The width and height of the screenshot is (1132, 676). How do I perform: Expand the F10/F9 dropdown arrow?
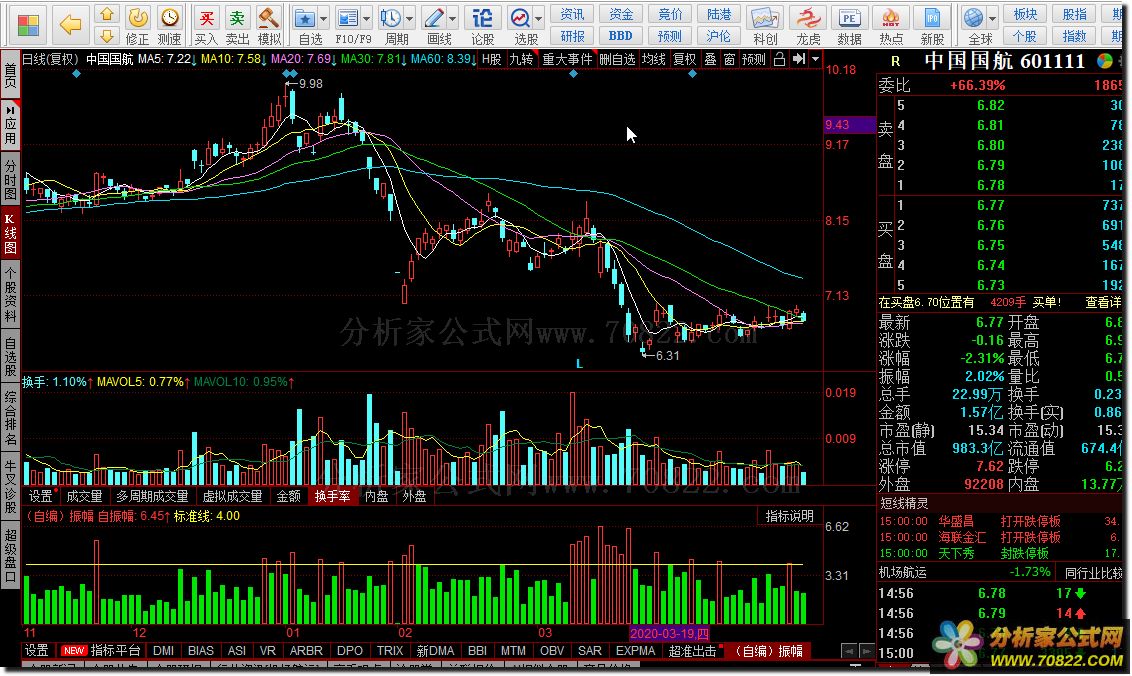point(367,19)
